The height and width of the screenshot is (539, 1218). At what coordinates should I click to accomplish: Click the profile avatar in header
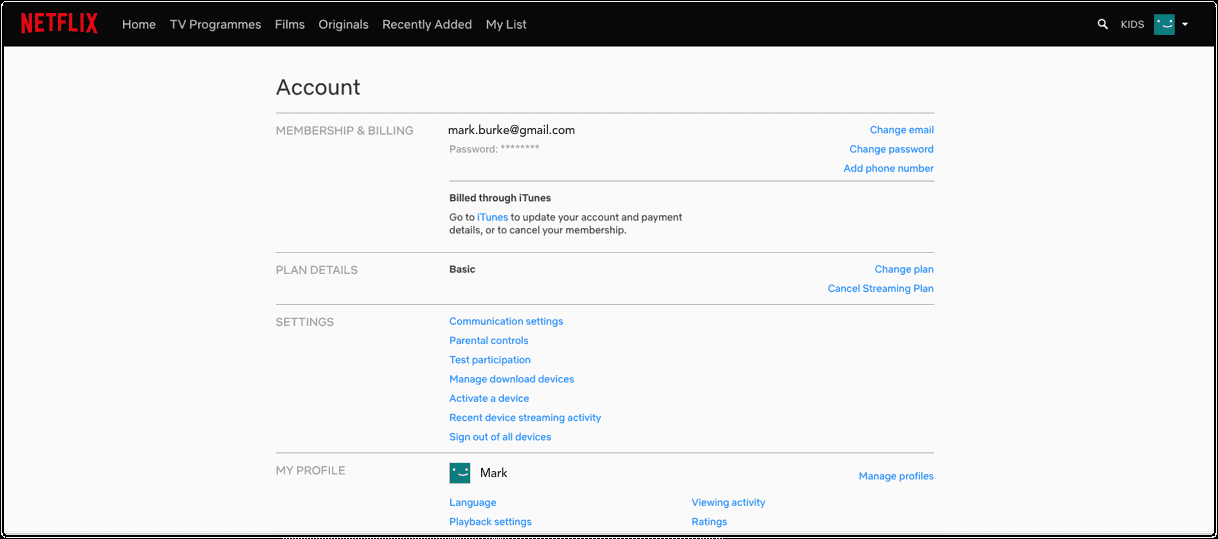[1164, 24]
